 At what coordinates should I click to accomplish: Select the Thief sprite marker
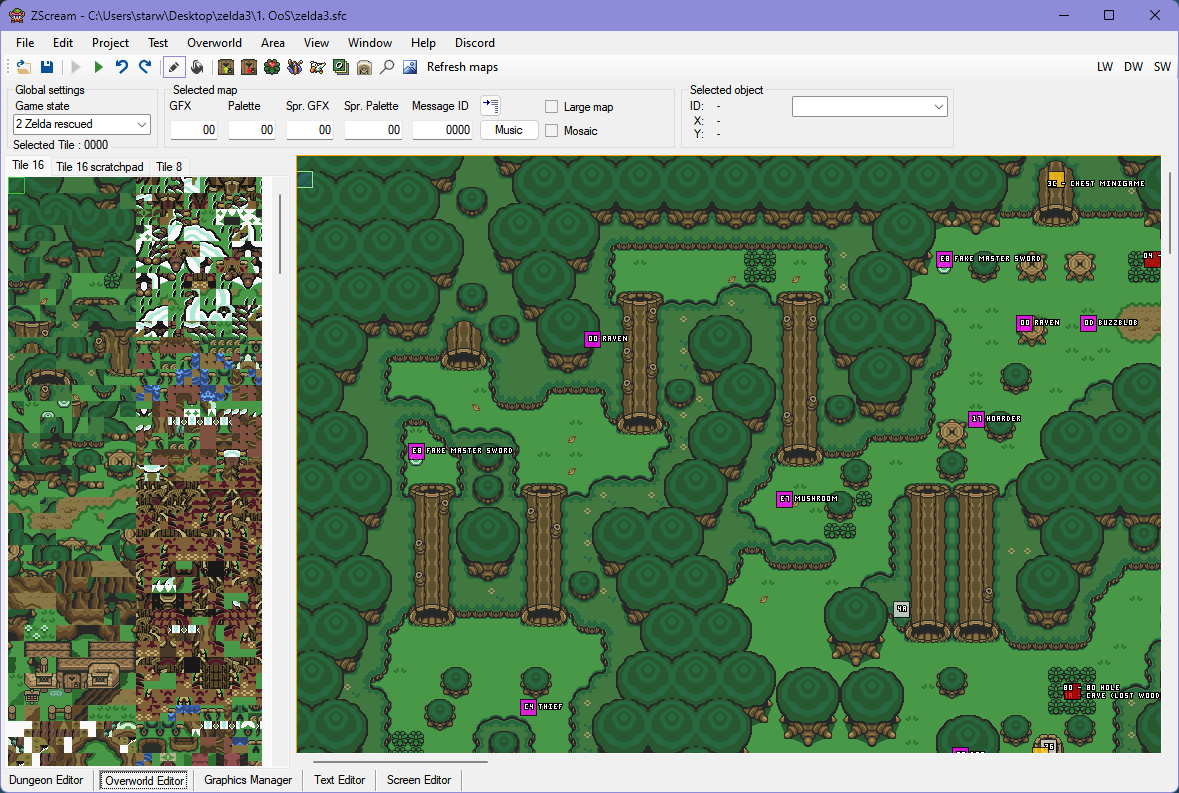529,707
